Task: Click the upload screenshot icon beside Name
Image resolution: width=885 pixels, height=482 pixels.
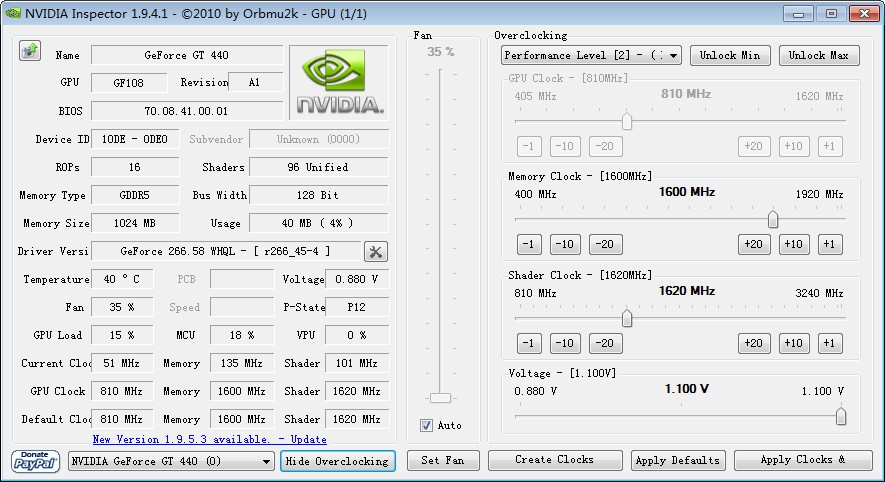Action: [x=29, y=51]
